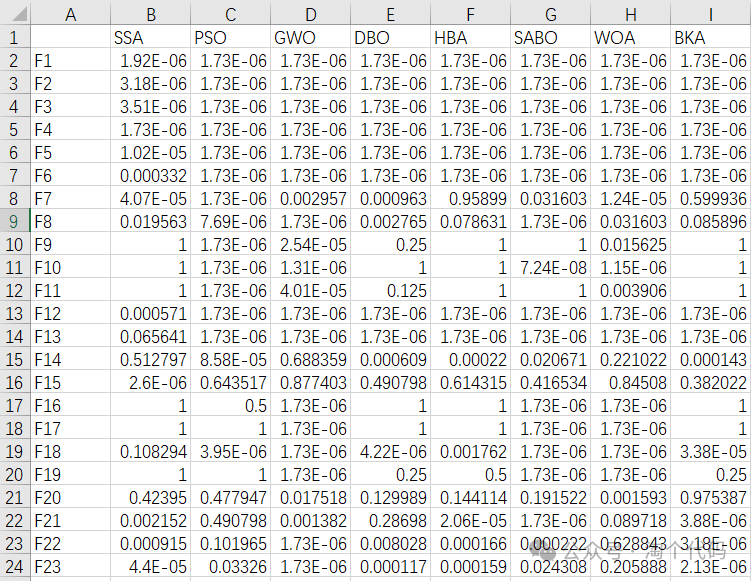Click cell containing 0.28698
This screenshot has width=751, height=581.
(390, 520)
